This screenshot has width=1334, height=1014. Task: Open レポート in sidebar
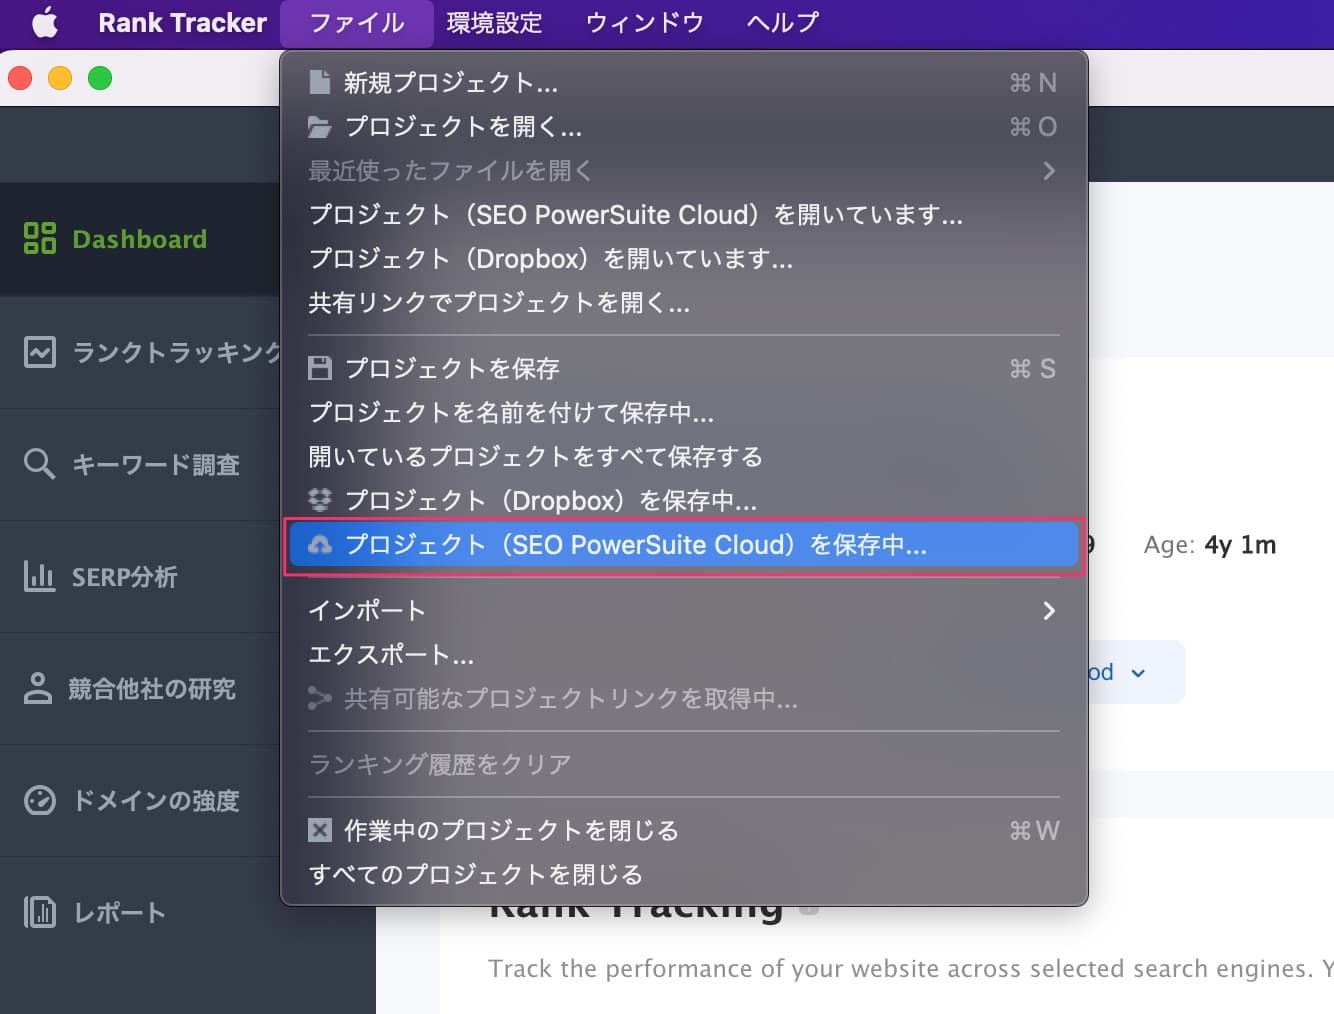point(140,912)
